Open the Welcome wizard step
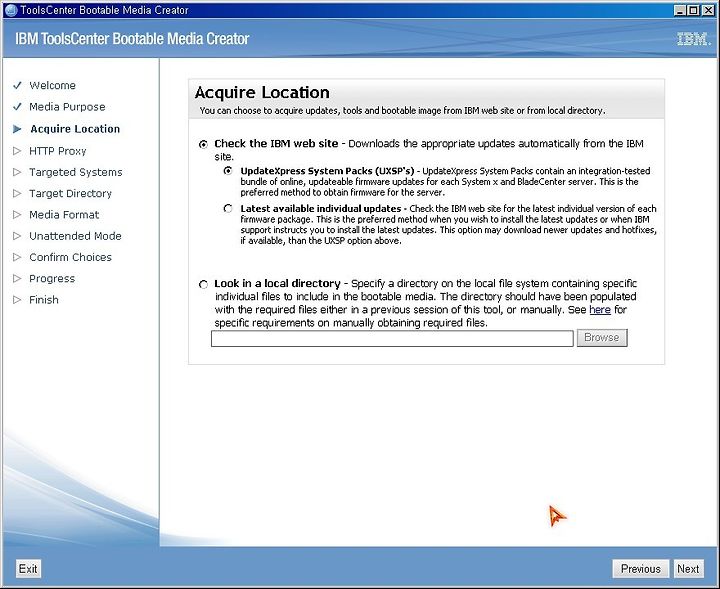The width and height of the screenshot is (720, 589). [52, 85]
